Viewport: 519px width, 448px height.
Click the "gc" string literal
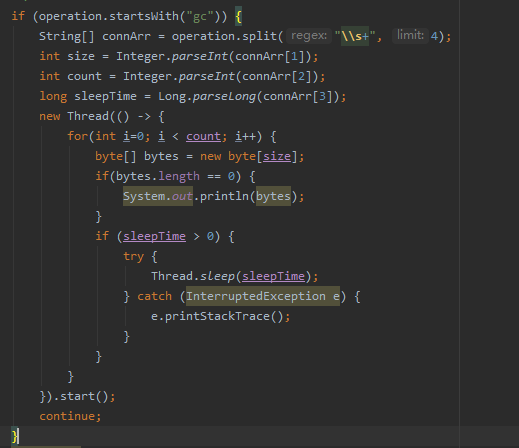pyautogui.click(x=200, y=16)
